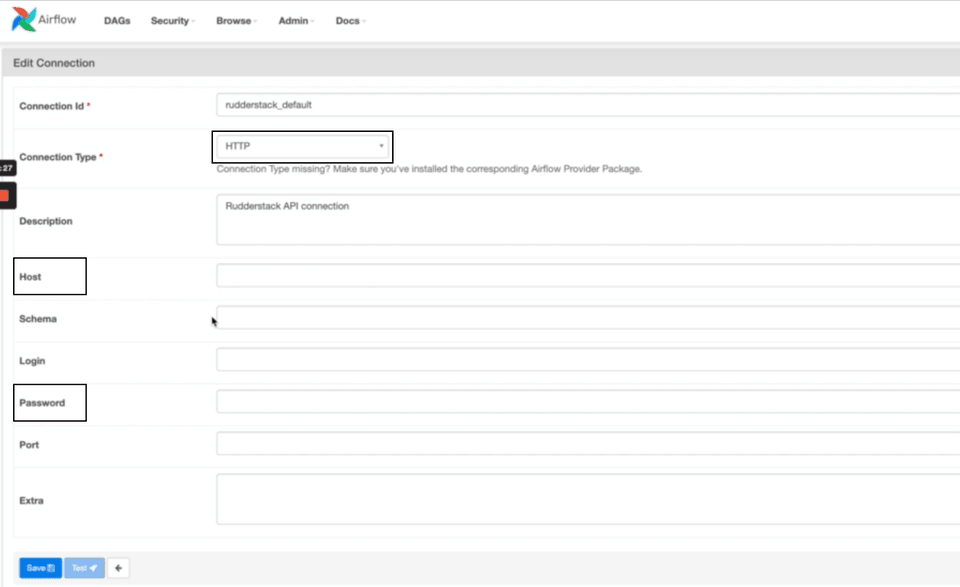The image size is (960, 587).
Task: Click the Description text area
Action: tap(588, 220)
